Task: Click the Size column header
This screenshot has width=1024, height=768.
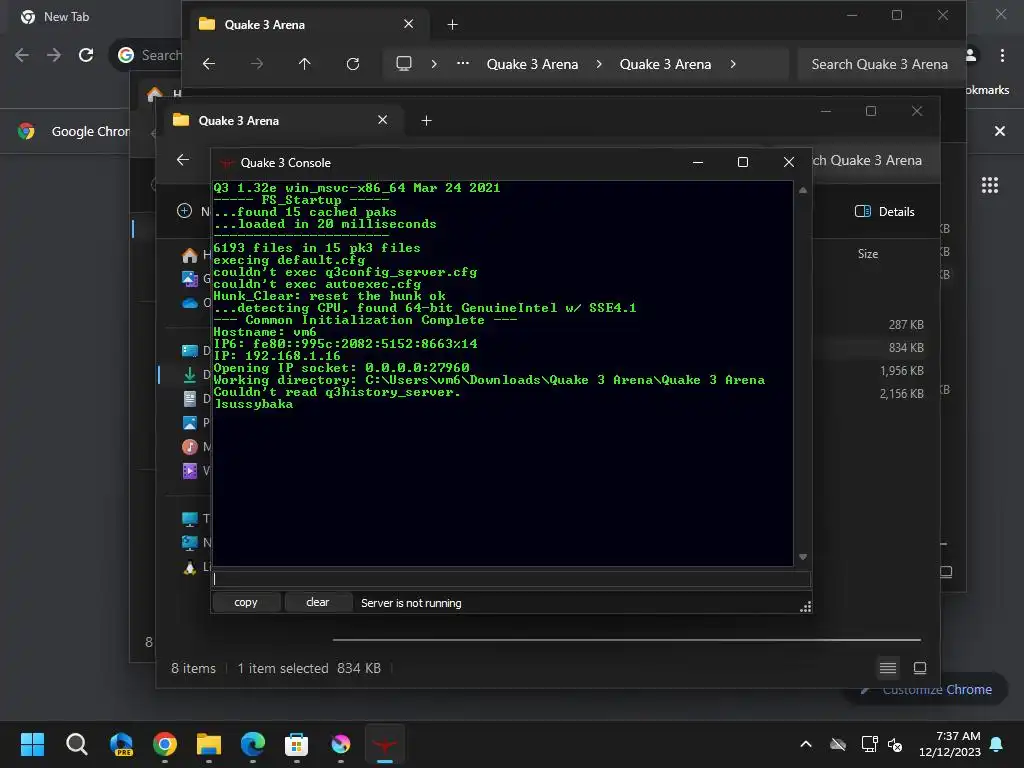Action: point(867,254)
